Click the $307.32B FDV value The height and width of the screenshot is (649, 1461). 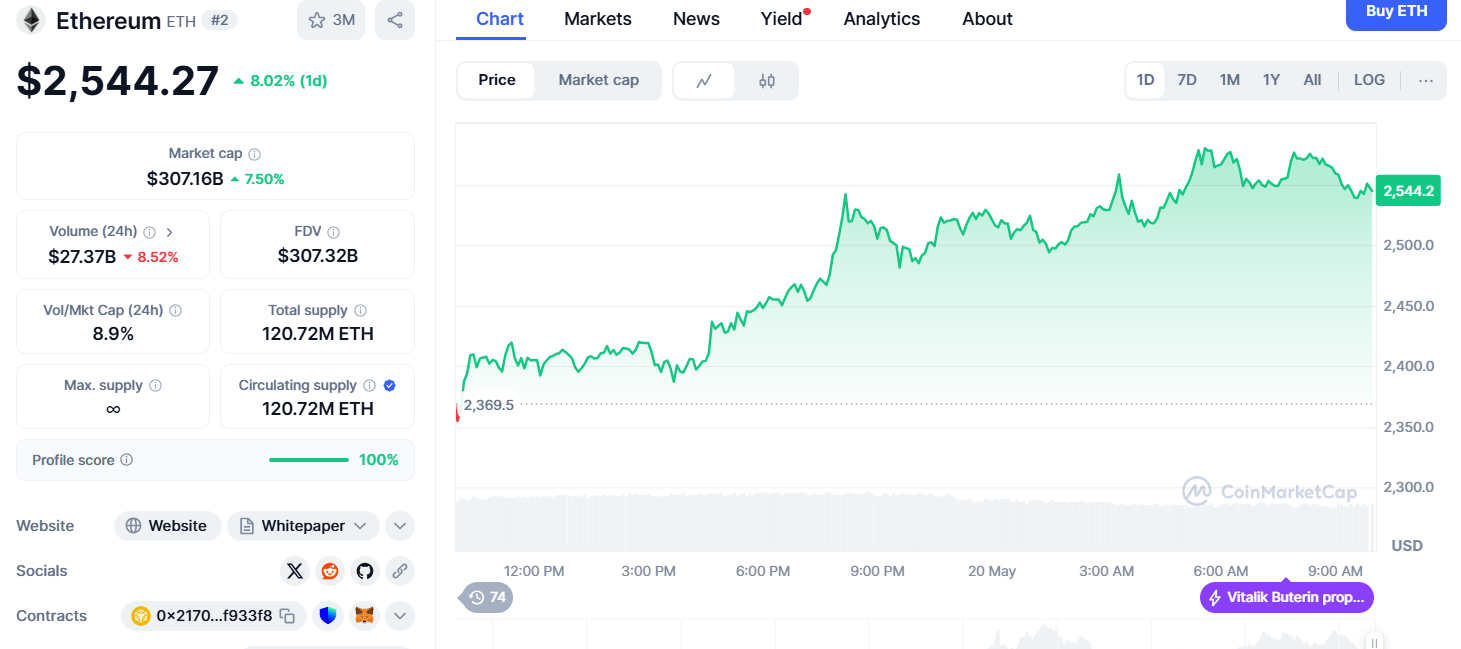pos(318,256)
